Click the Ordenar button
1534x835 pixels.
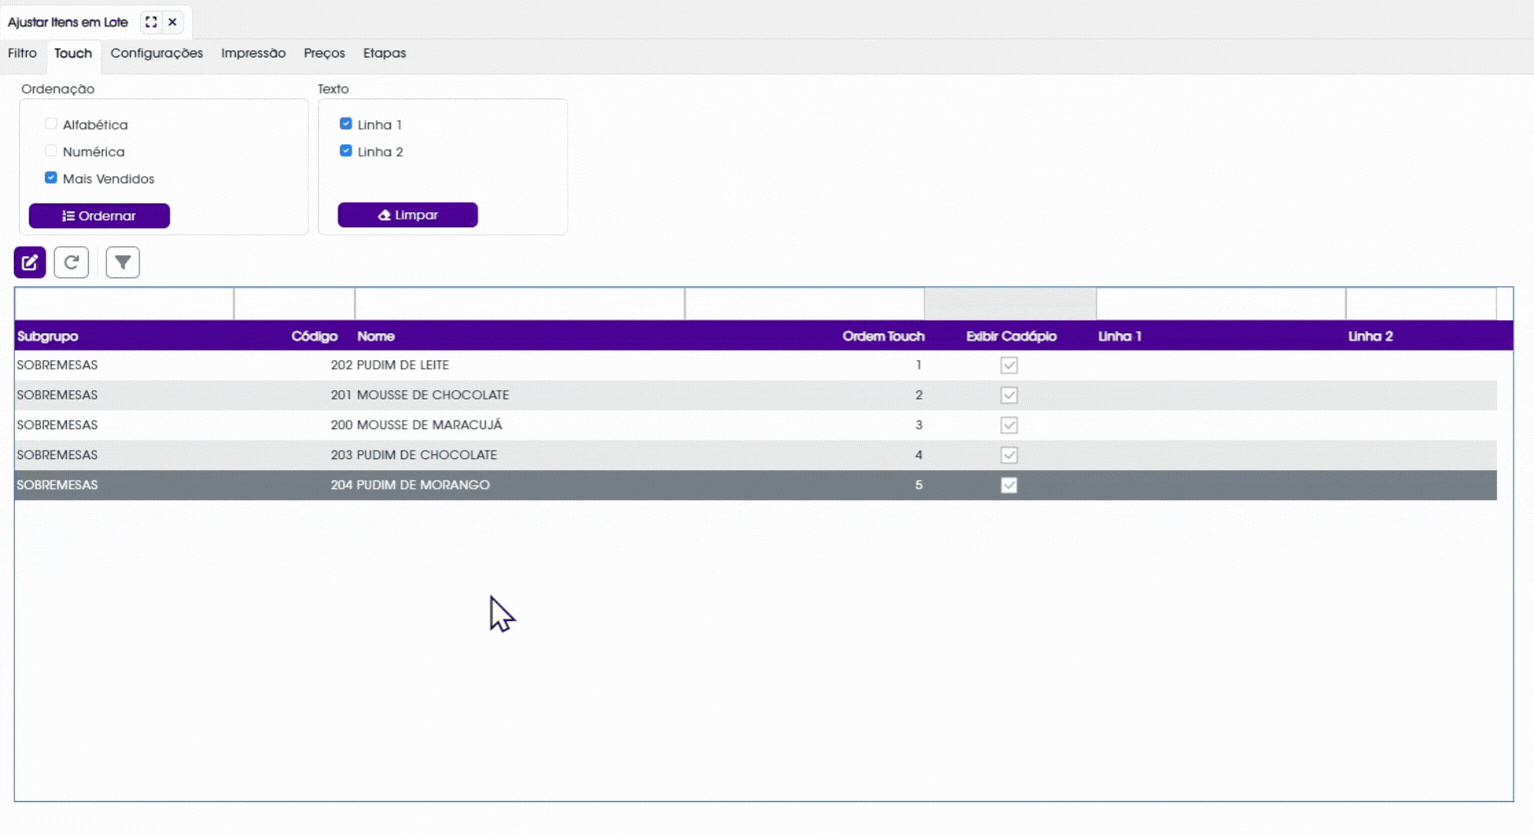[99, 216]
